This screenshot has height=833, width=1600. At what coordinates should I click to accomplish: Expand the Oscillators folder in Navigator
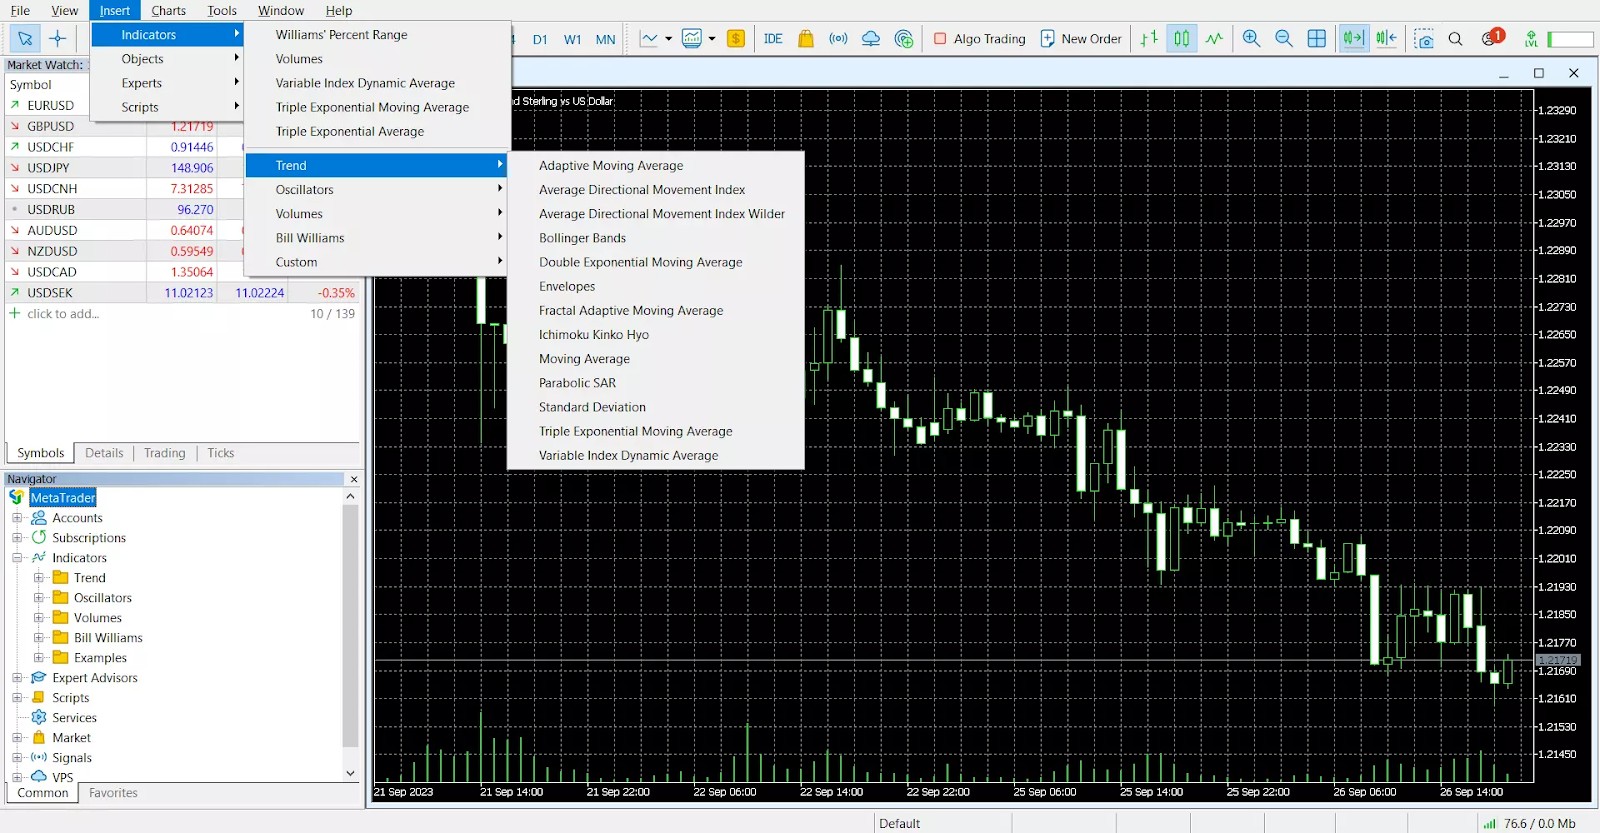[x=38, y=598]
